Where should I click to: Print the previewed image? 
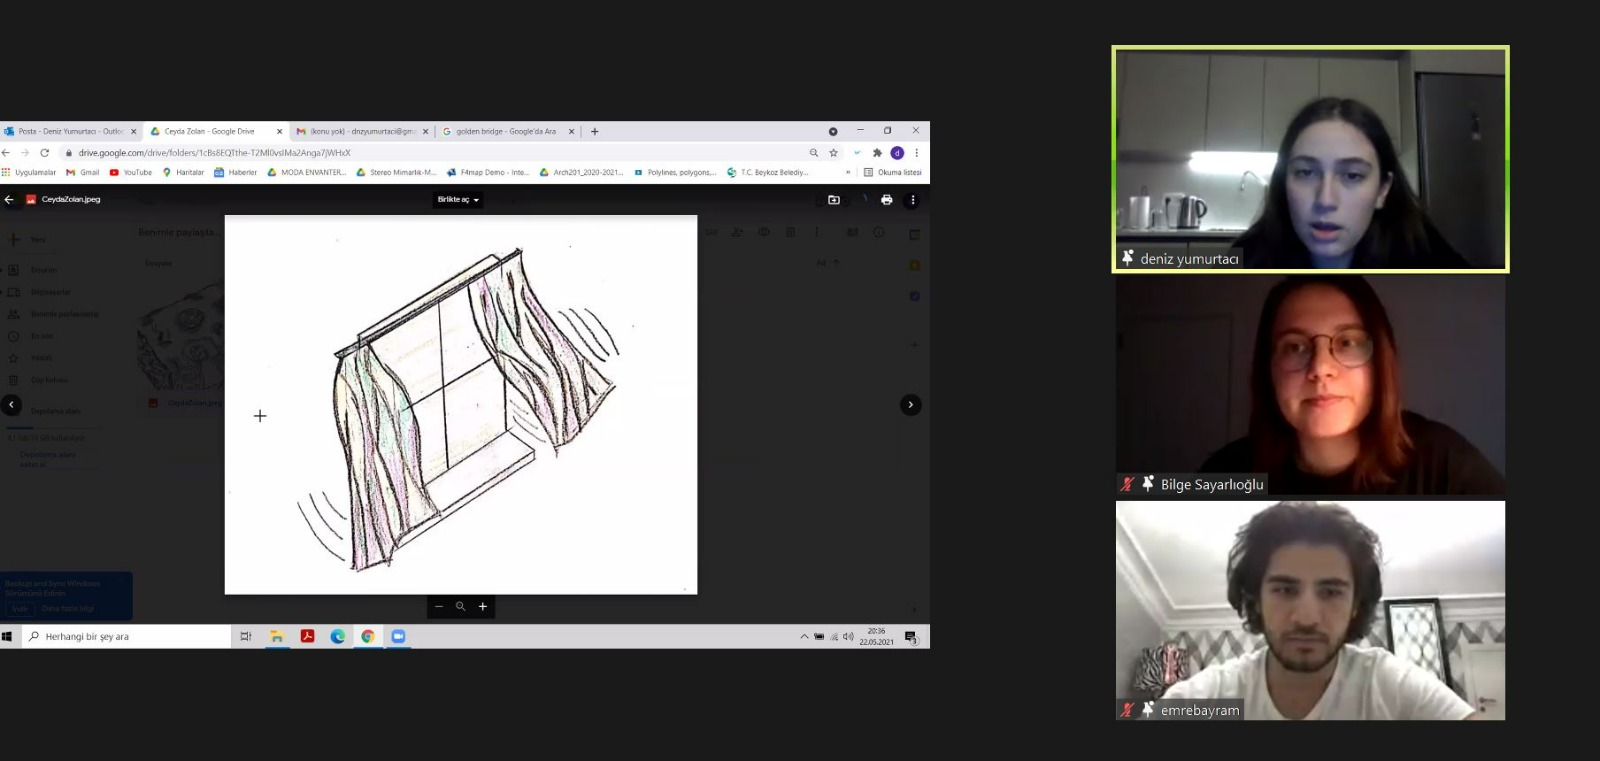886,200
